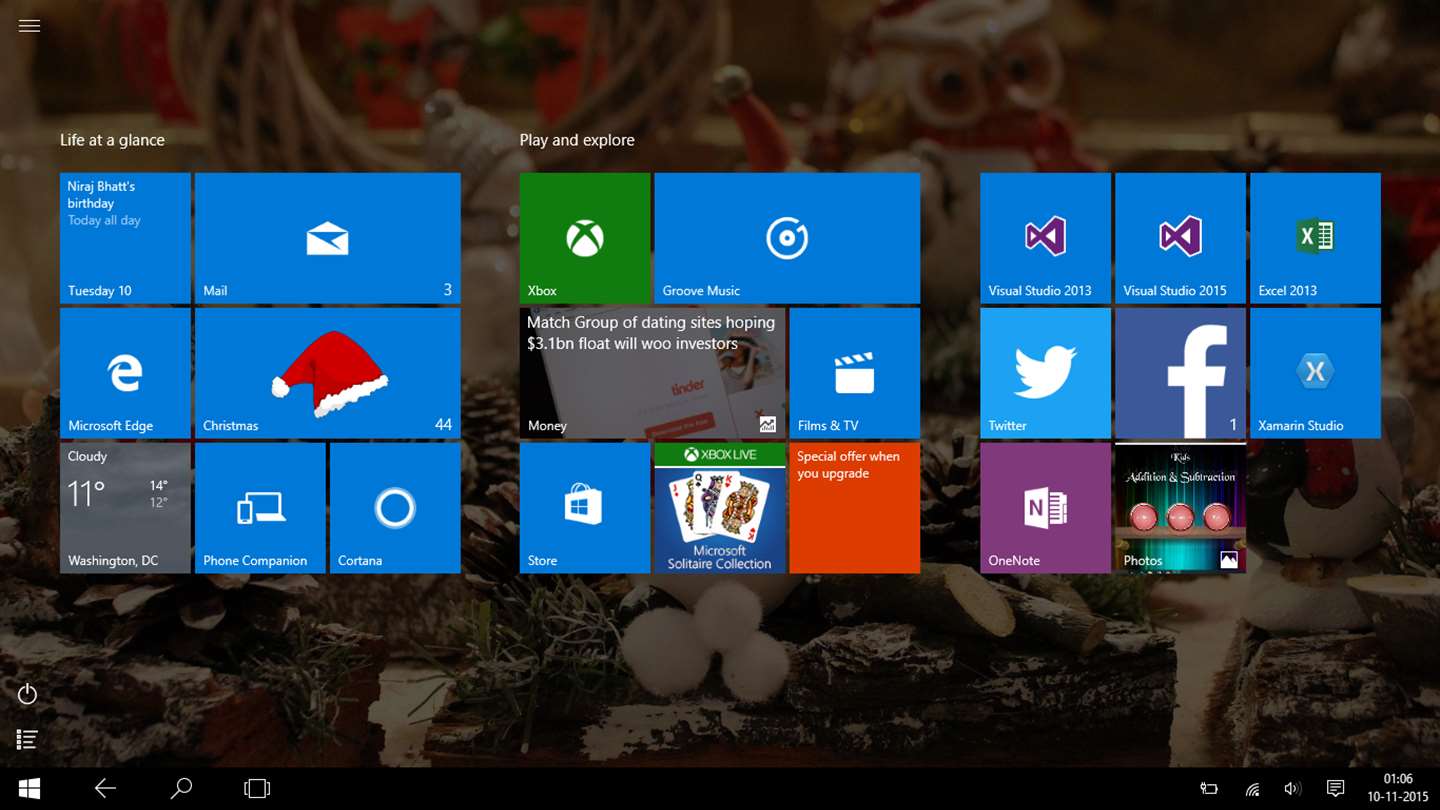Open the Photos tile

(x=1180, y=508)
